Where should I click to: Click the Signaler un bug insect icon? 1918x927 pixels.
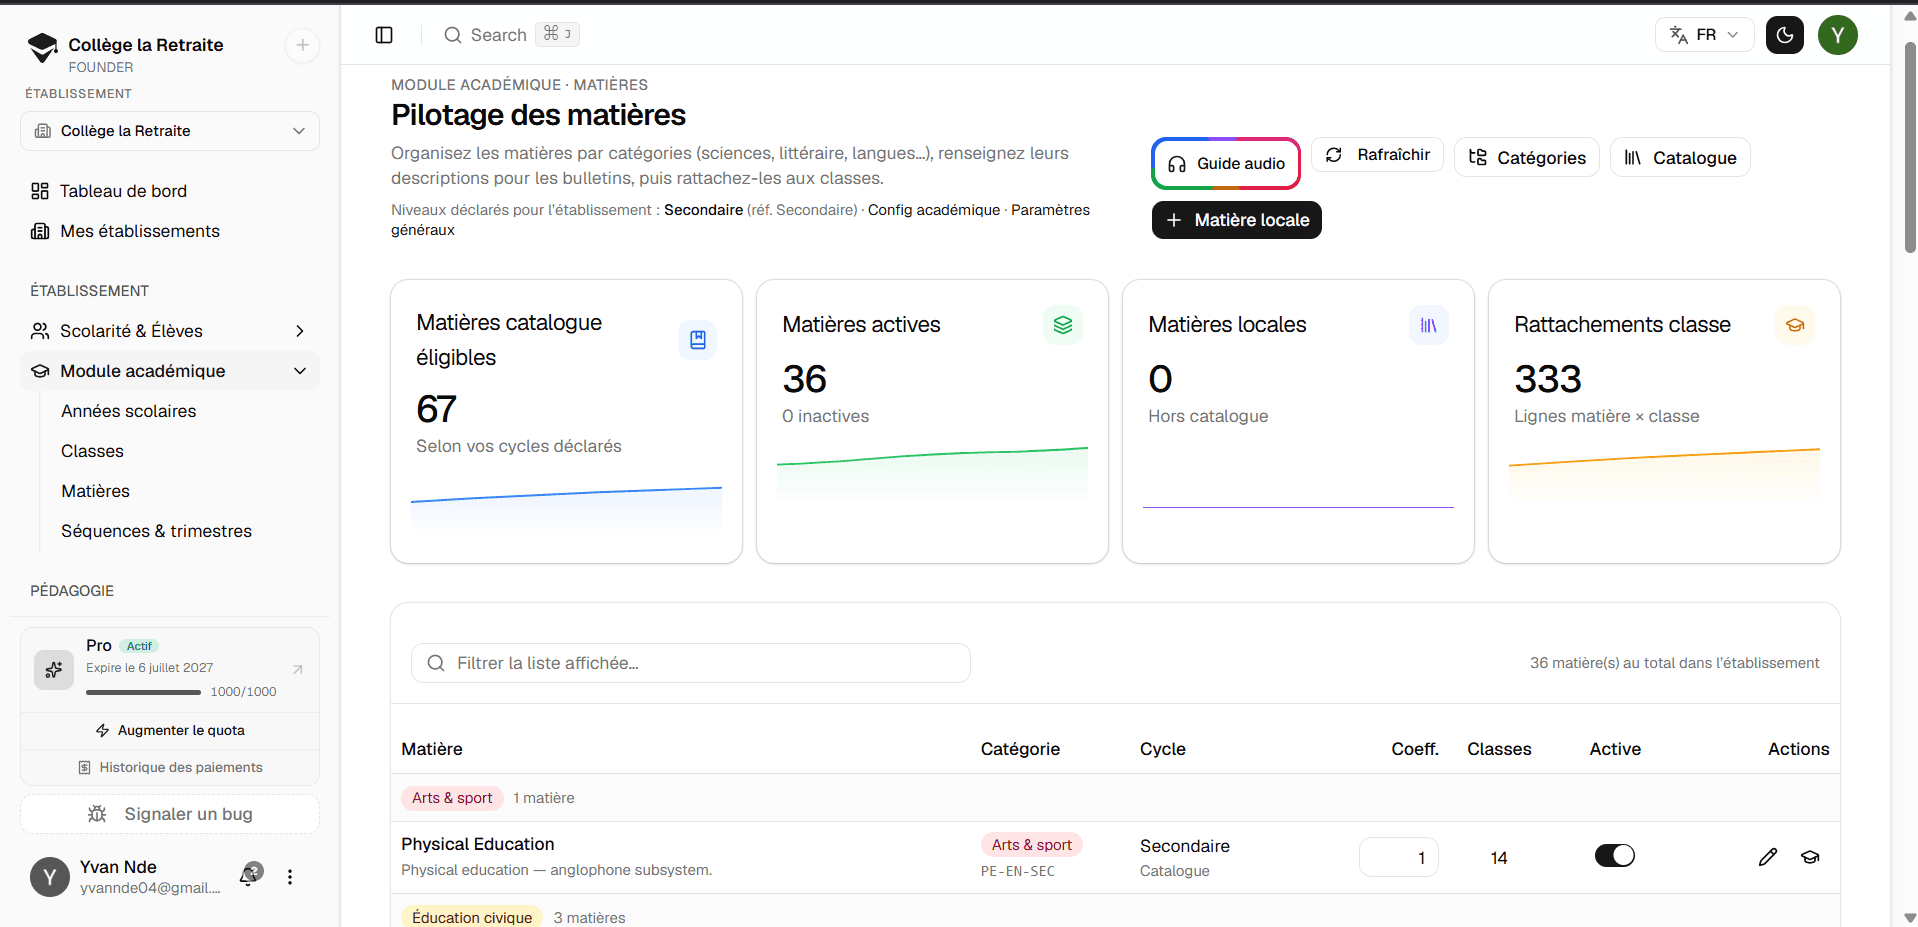(x=97, y=814)
